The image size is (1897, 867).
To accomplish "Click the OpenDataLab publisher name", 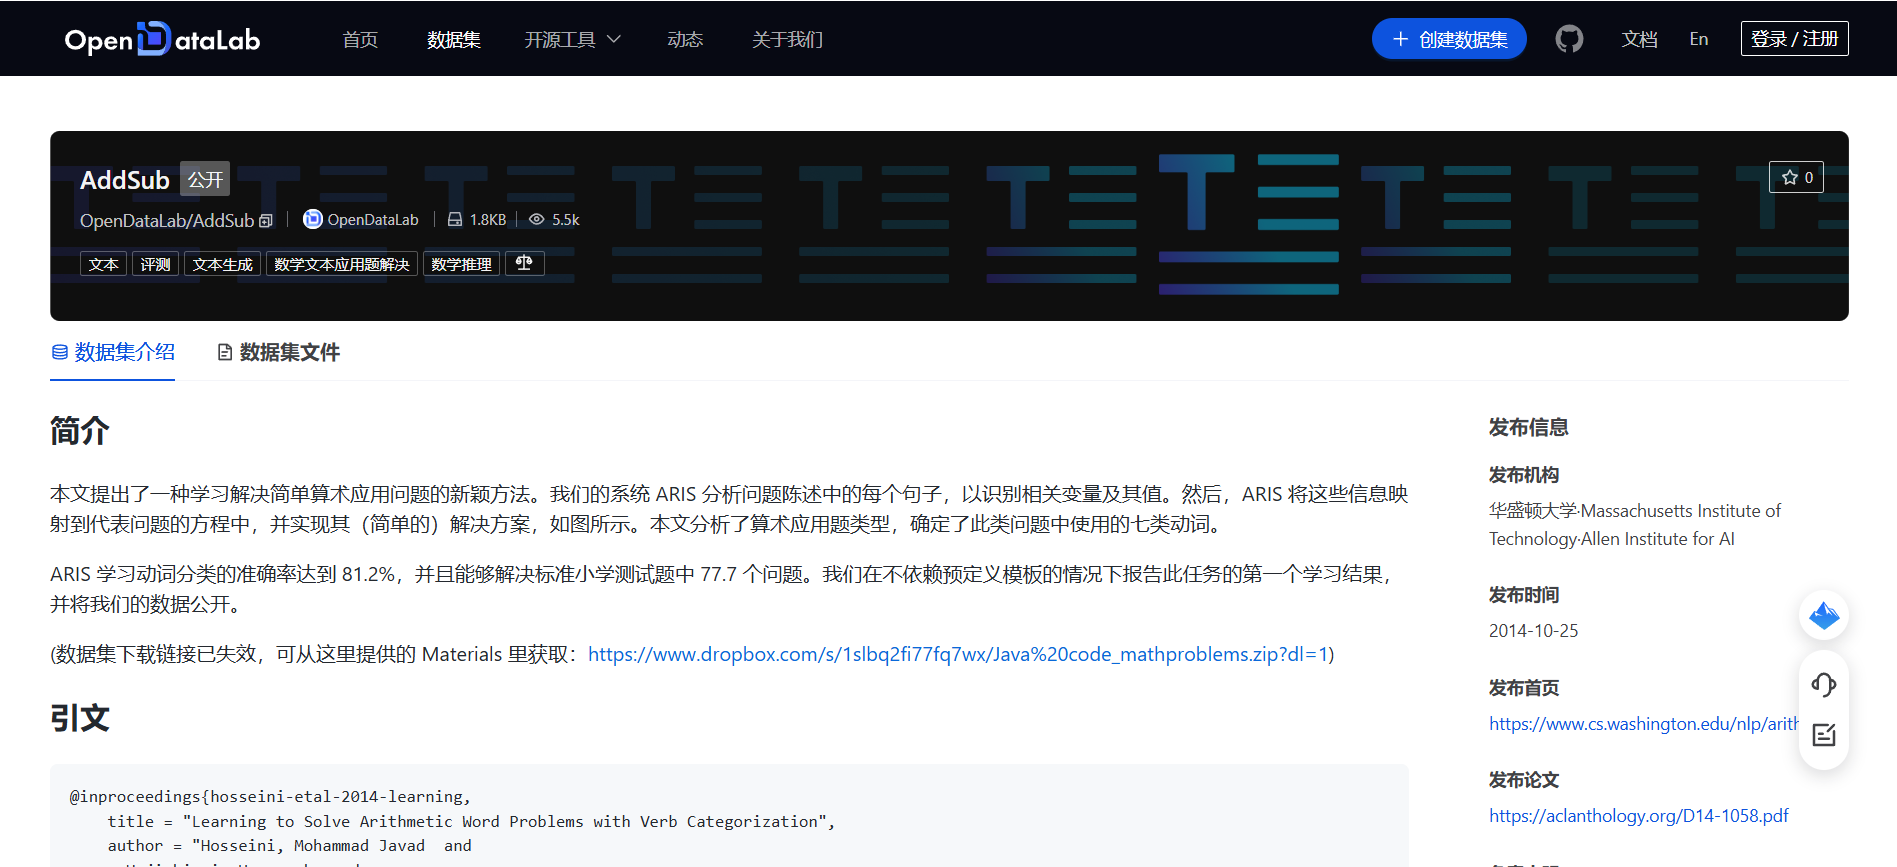I will point(373,220).
